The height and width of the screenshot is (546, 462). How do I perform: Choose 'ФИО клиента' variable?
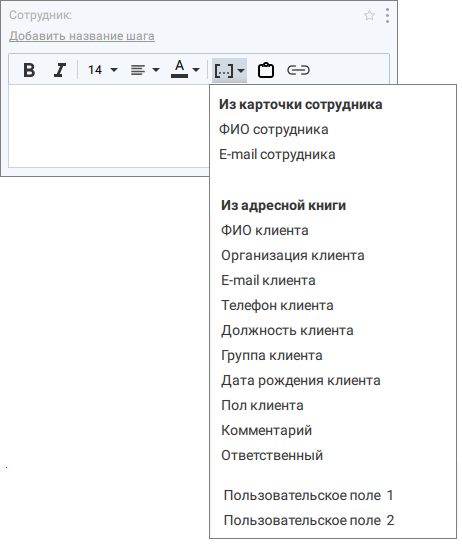click(265, 231)
